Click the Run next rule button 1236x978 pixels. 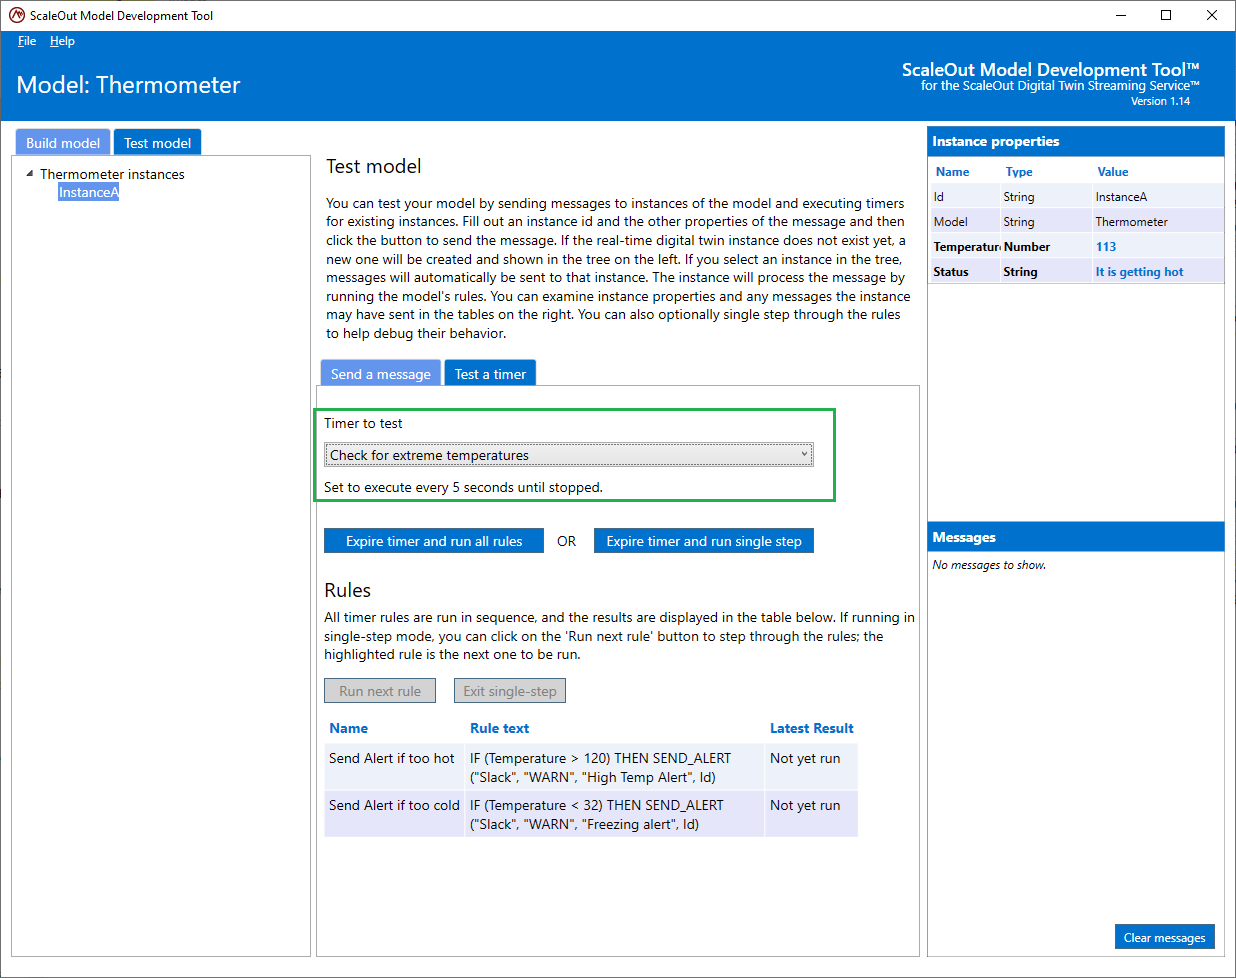380,691
